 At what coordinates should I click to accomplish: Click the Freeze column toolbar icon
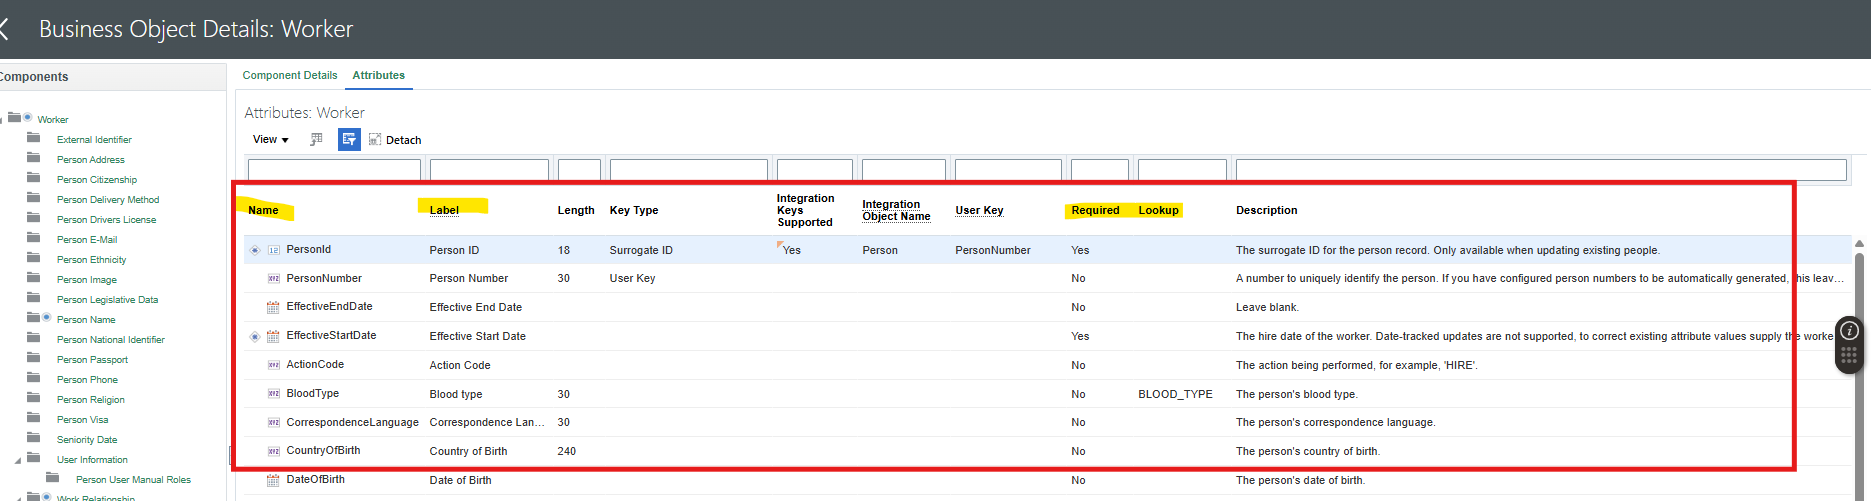click(316, 140)
